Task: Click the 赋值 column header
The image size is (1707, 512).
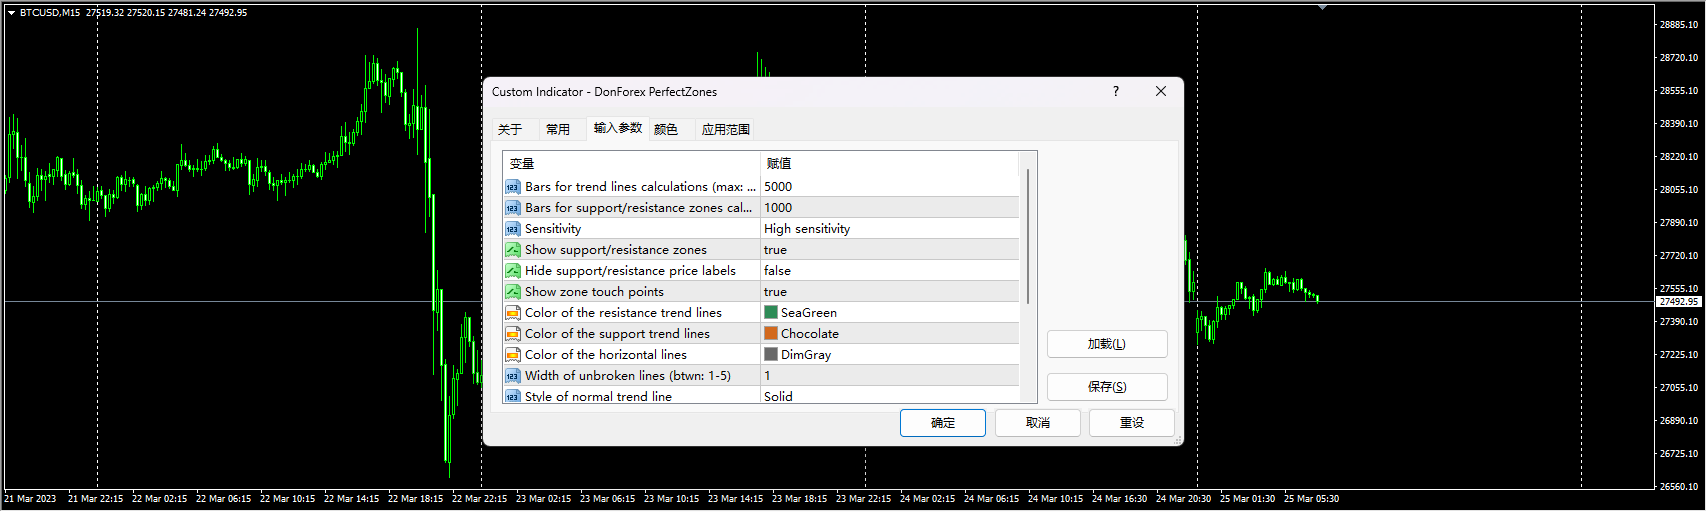Action: (x=889, y=163)
